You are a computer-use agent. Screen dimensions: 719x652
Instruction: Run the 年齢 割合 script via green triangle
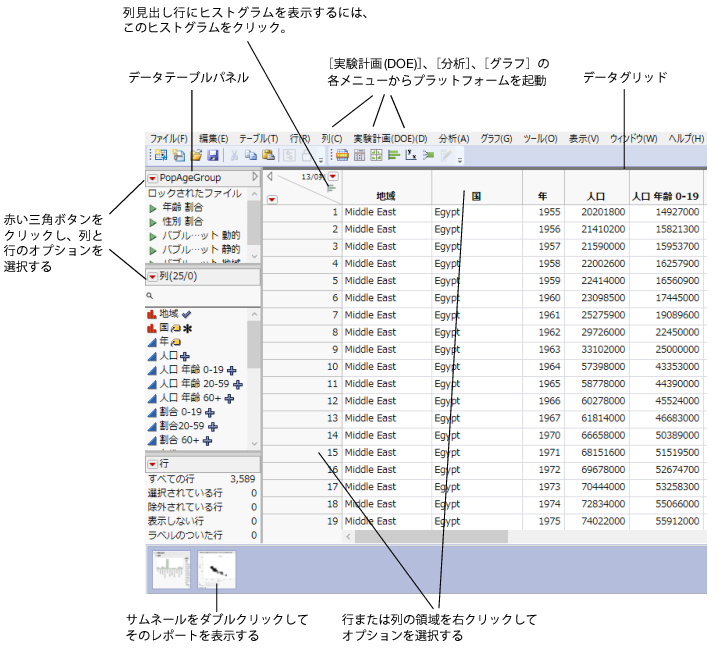(153, 209)
